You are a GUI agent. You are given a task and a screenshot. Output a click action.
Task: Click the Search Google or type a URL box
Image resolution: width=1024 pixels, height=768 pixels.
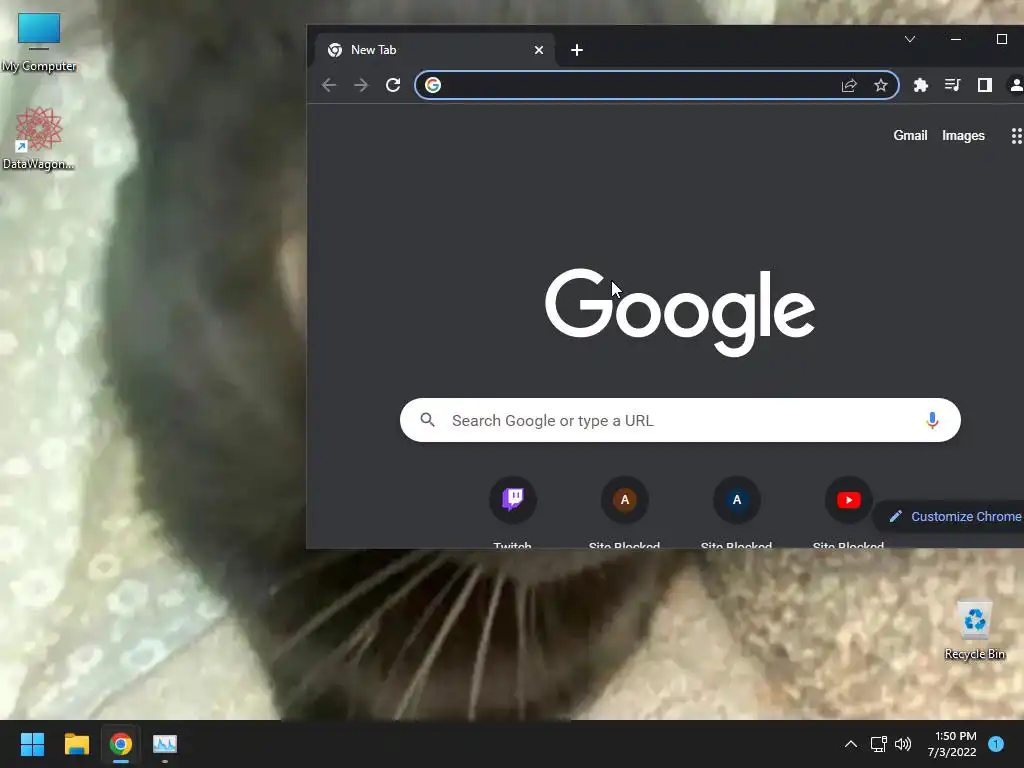pyautogui.click(x=680, y=420)
